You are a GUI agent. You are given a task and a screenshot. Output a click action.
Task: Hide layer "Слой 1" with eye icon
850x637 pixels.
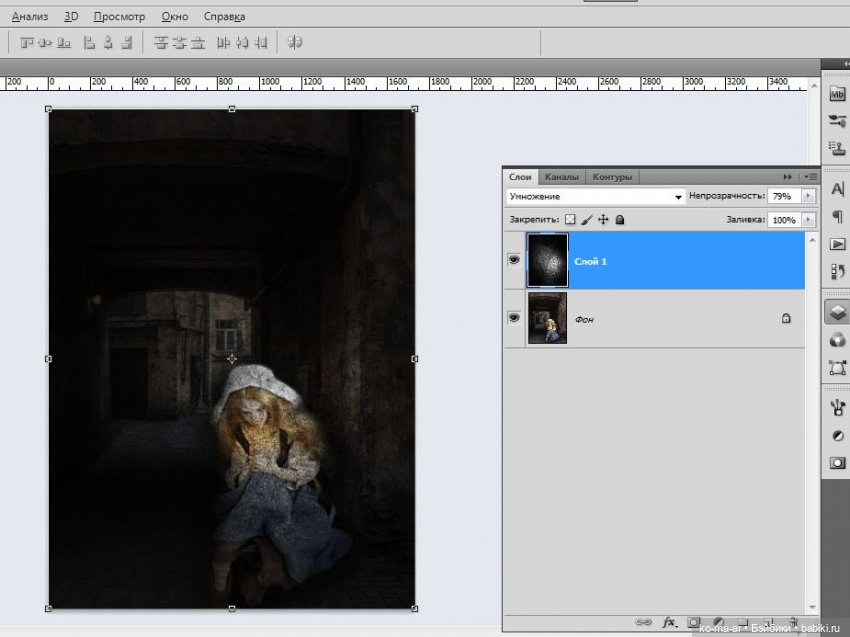(514, 260)
